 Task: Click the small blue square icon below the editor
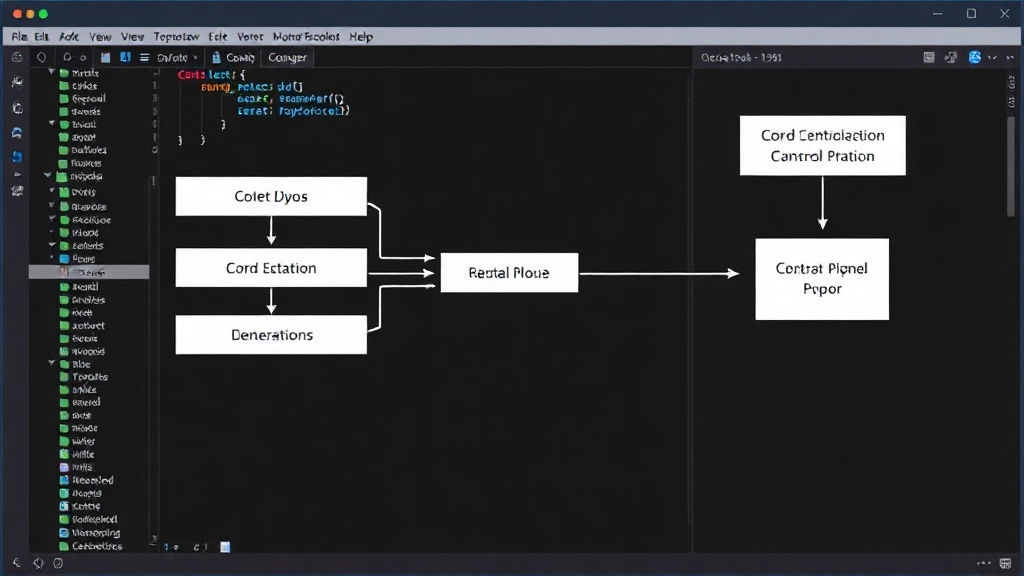point(225,547)
